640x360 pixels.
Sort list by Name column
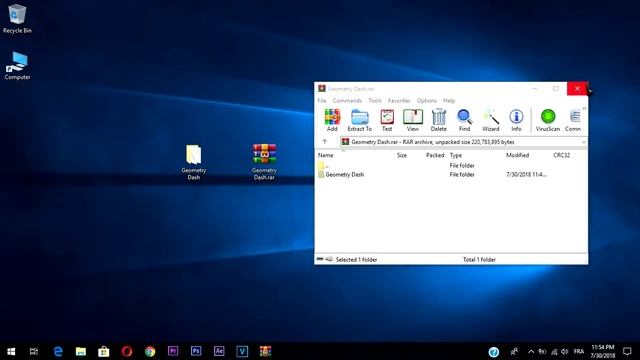tap(325, 155)
